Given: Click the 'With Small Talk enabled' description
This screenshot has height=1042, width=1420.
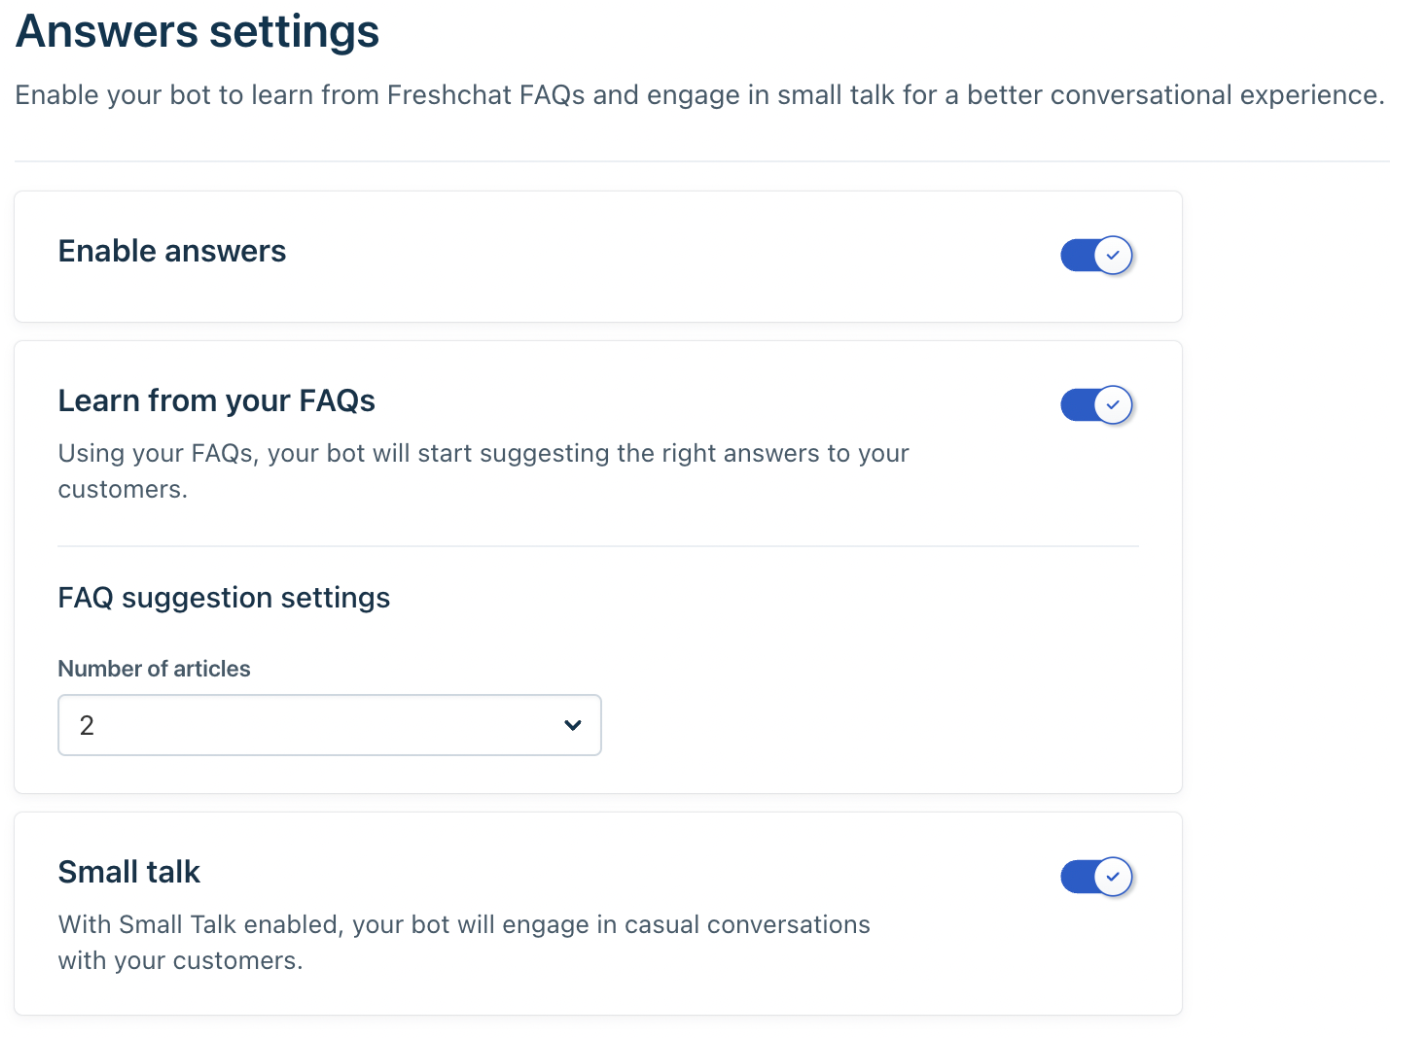Looking at the screenshot, I should pyautogui.click(x=464, y=925).
